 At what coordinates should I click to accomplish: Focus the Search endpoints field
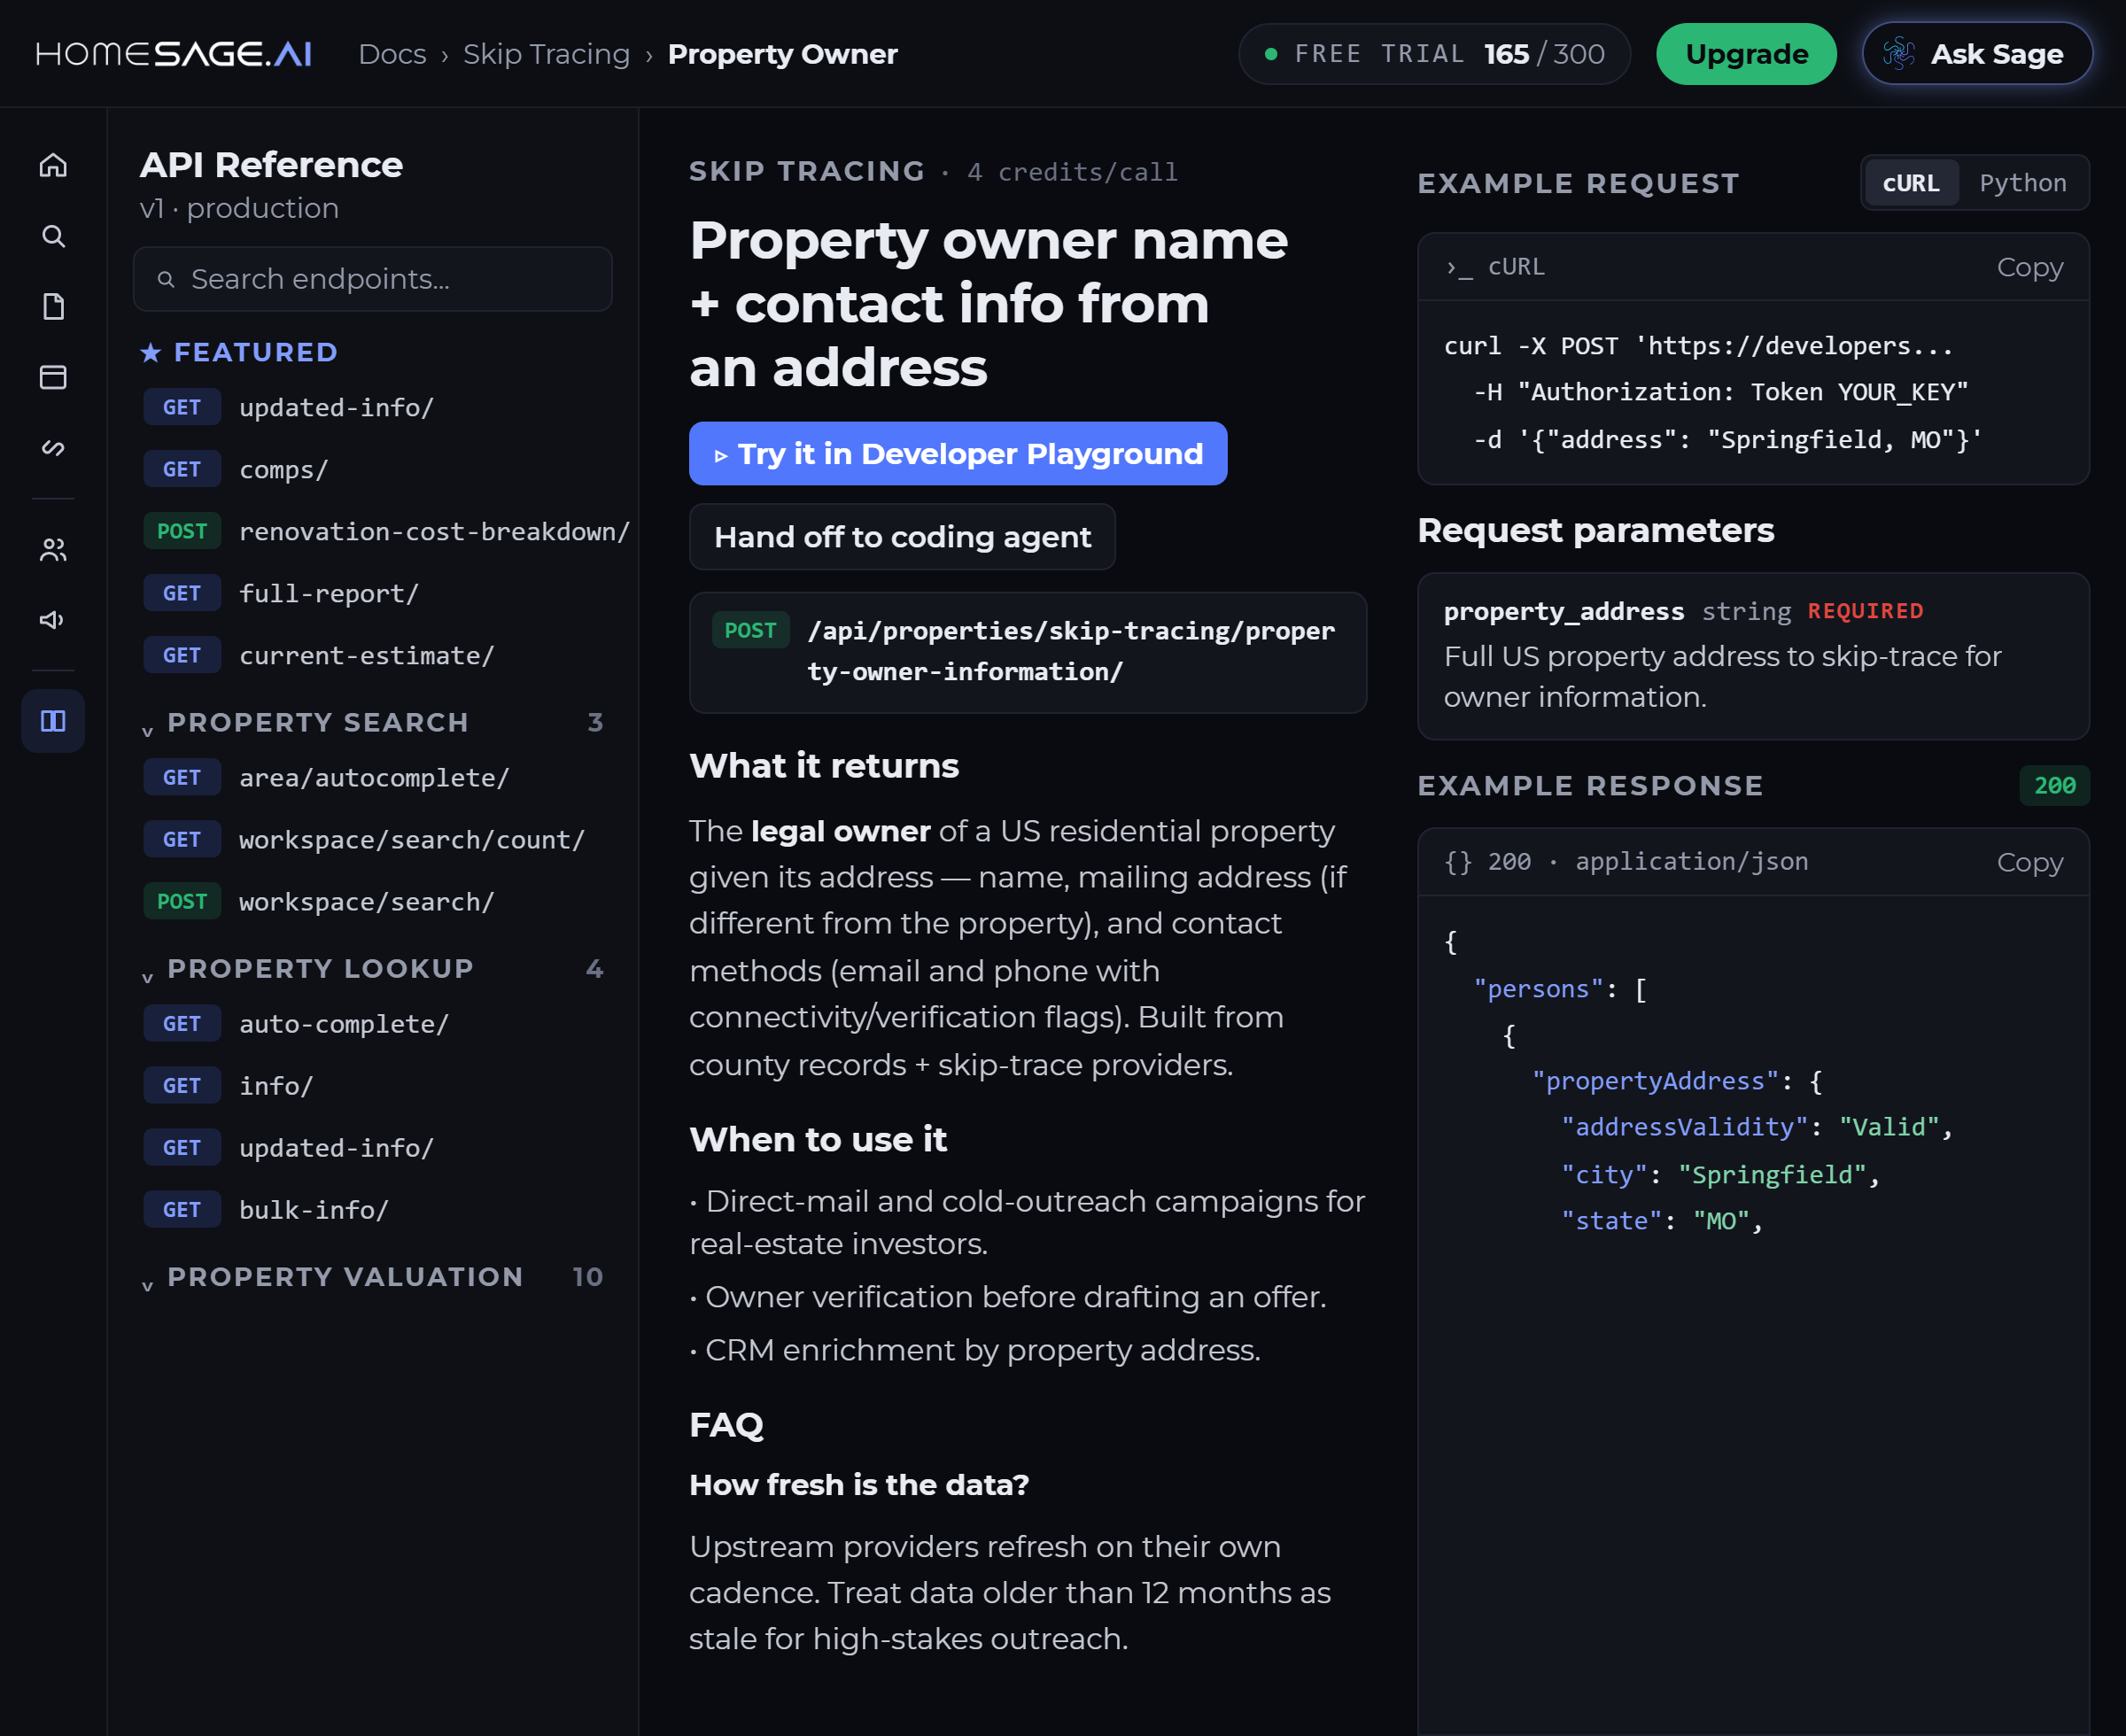(372, 279)
